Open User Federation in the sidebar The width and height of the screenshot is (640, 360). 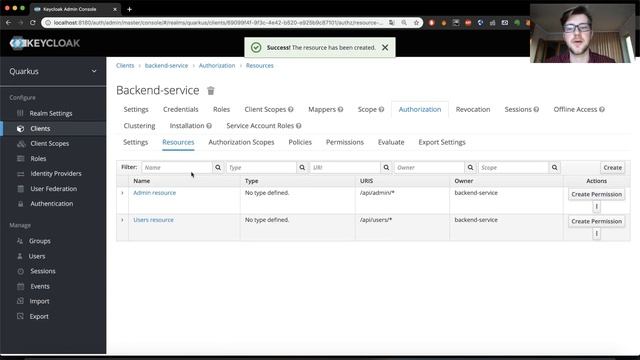pos(53,189)
